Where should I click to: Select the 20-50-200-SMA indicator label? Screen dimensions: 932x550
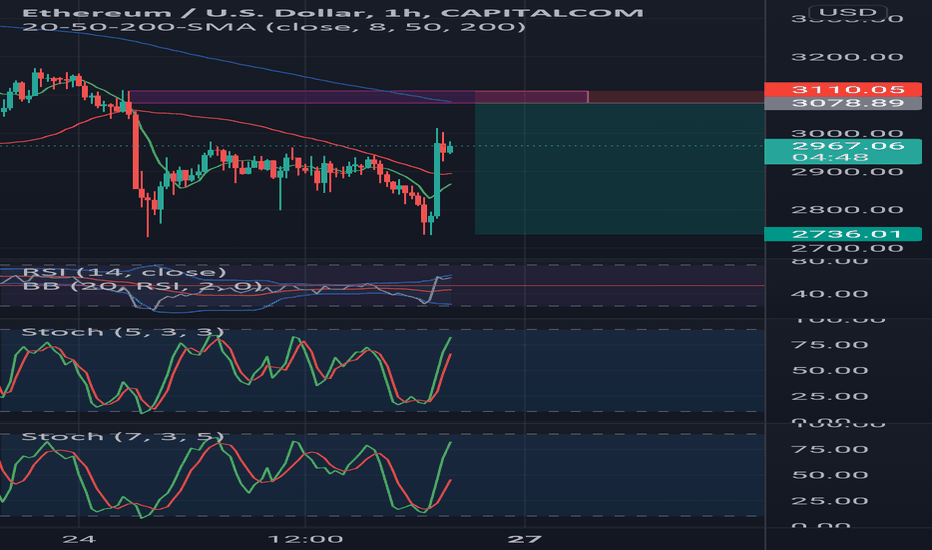click(x=273, y=27)
